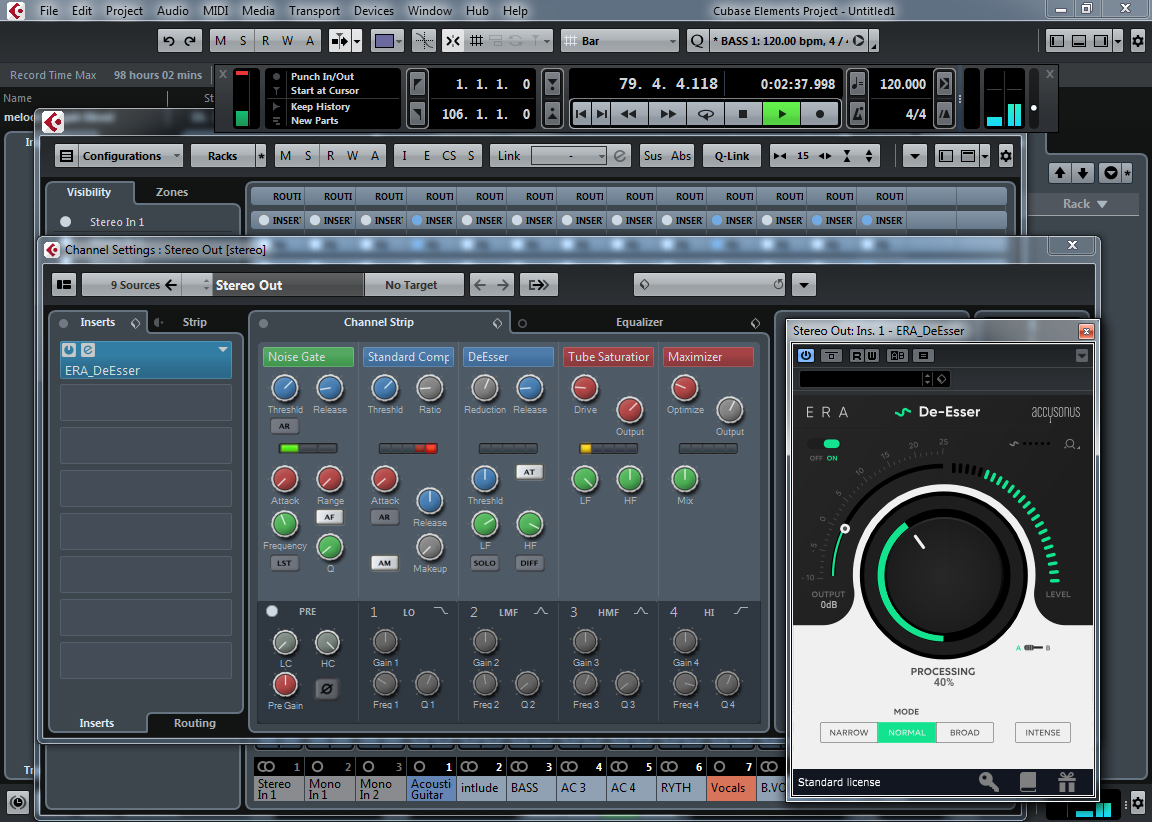Enable Read automation in plugin window
Screen dimensions: 1152x822
coord(856,355)
